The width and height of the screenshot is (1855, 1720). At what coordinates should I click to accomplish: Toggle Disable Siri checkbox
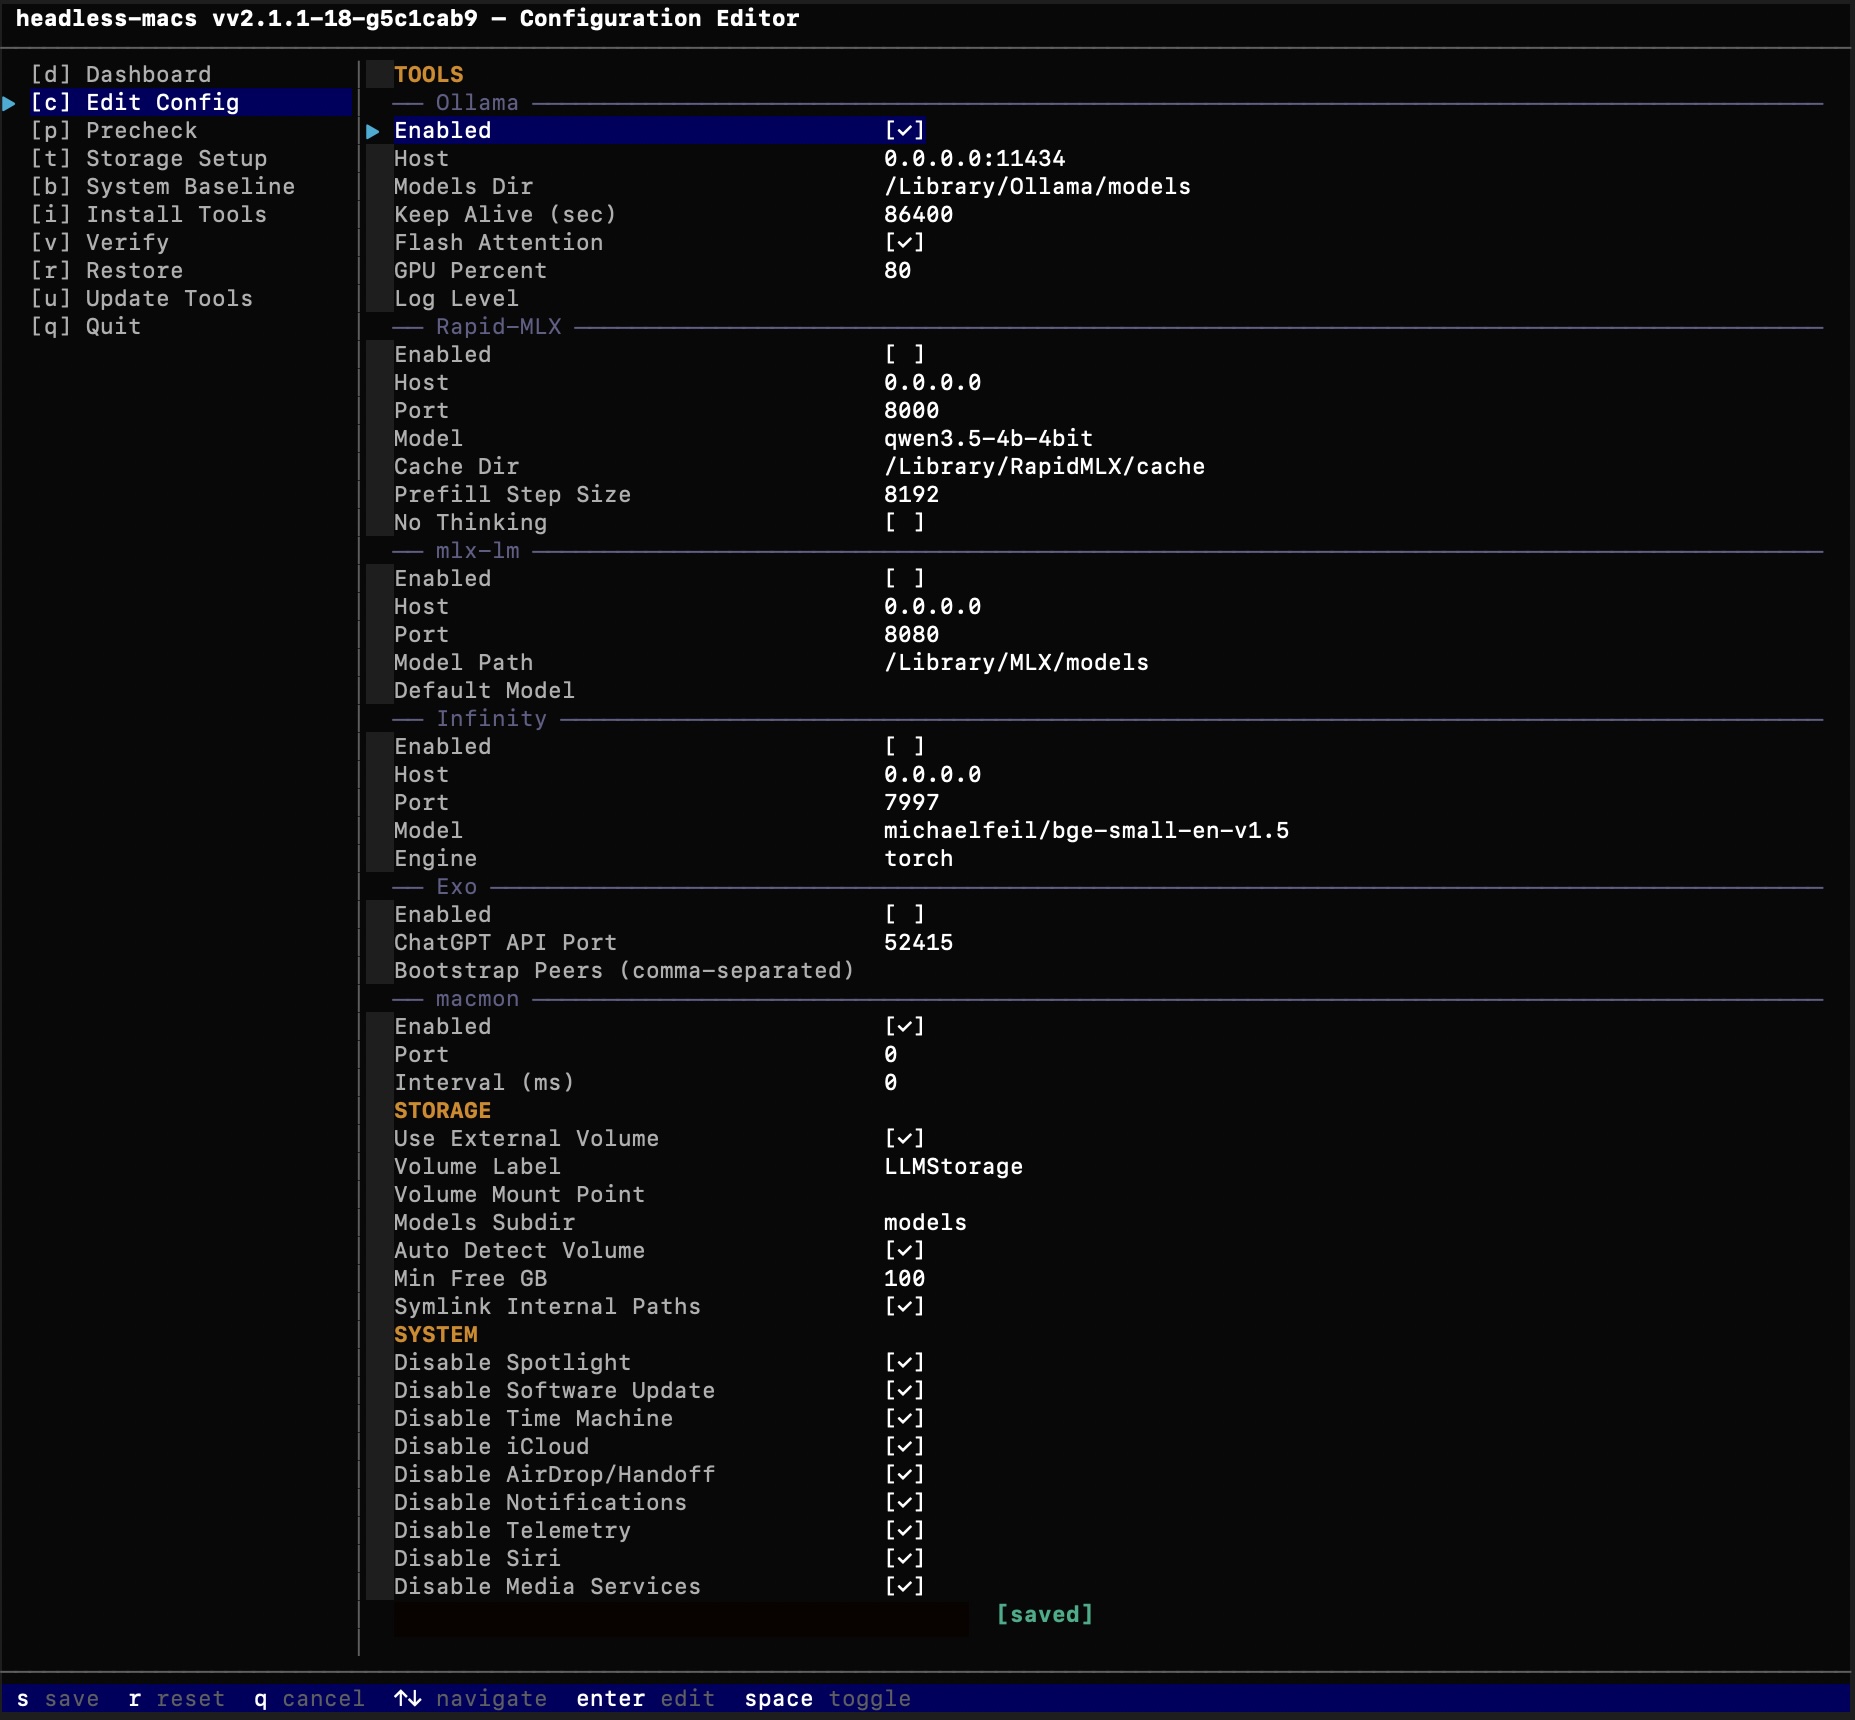coord(904,1558)
